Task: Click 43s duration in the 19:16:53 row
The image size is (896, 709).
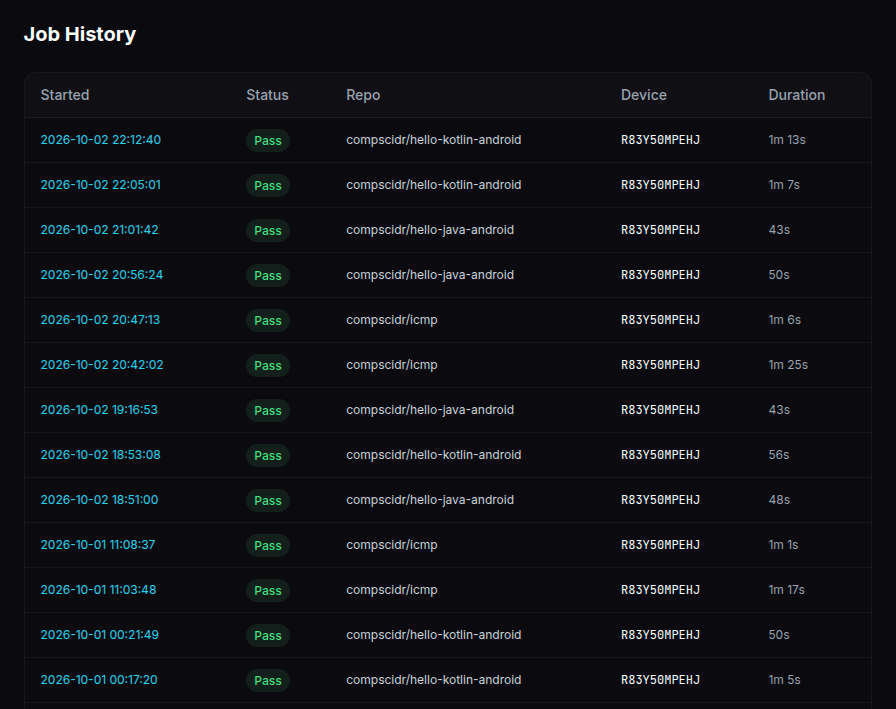Action: coord(779,410)
